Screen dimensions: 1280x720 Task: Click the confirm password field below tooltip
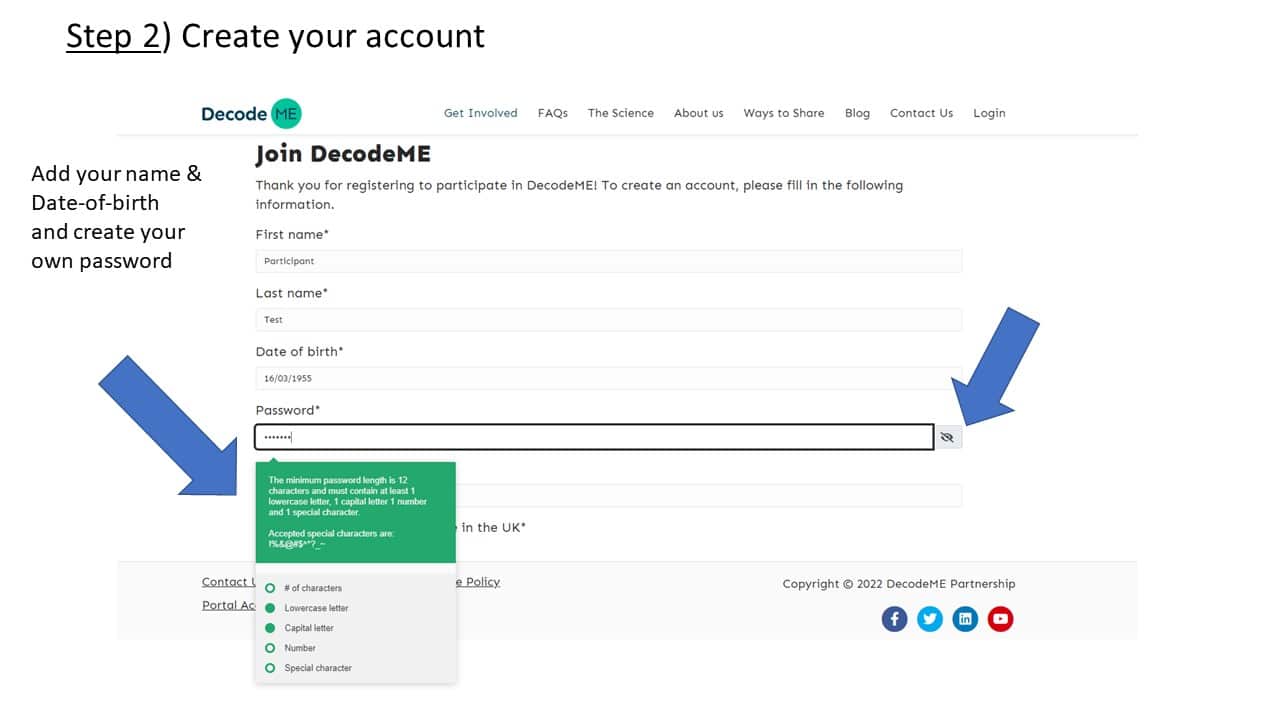coord(709,496)
